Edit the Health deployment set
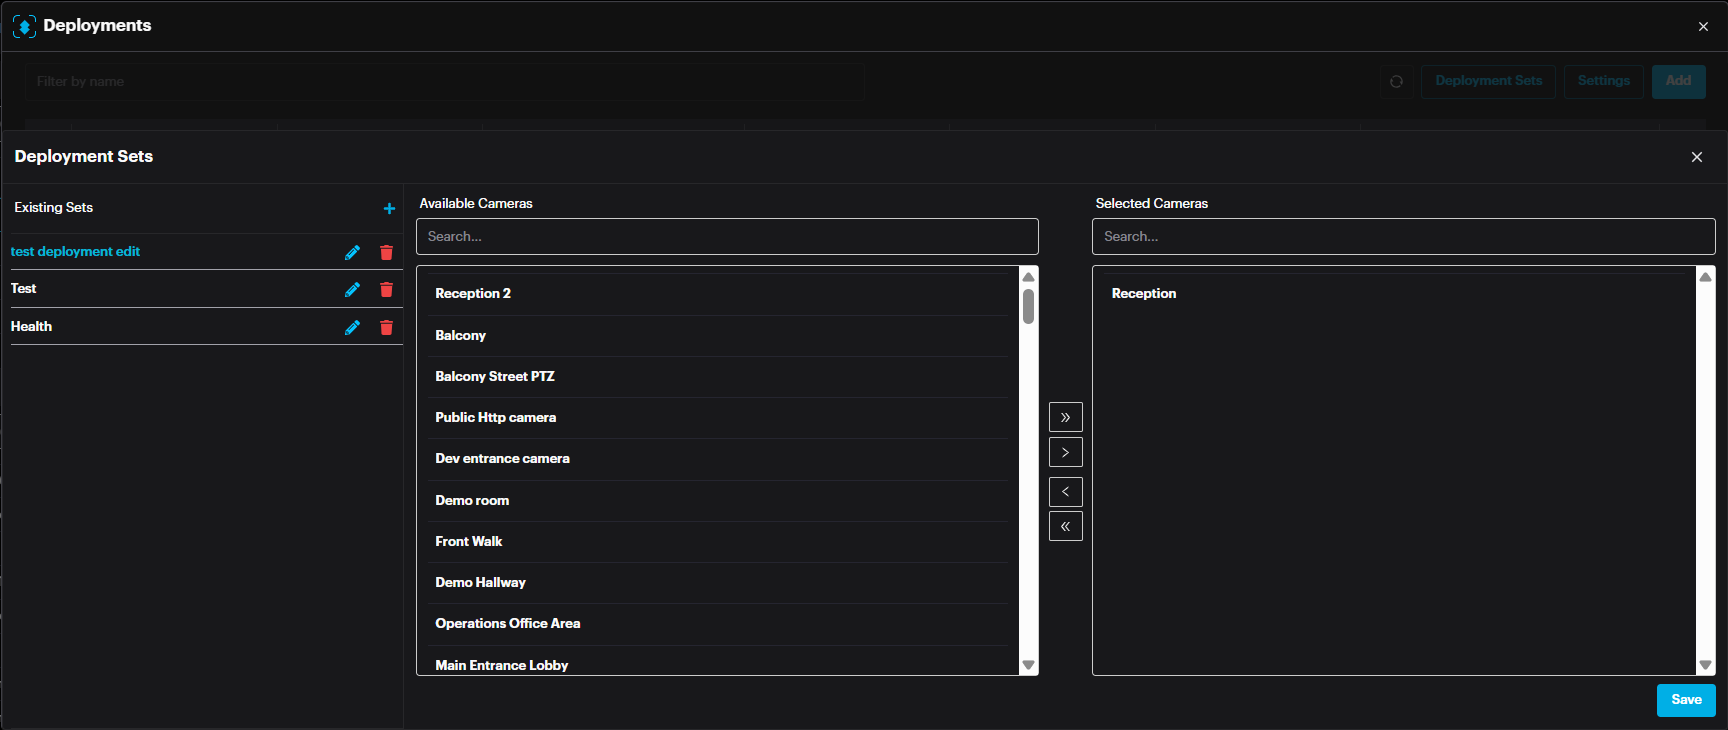The height and width of the screenshot is (730, 1728). [x=352, y=327]
